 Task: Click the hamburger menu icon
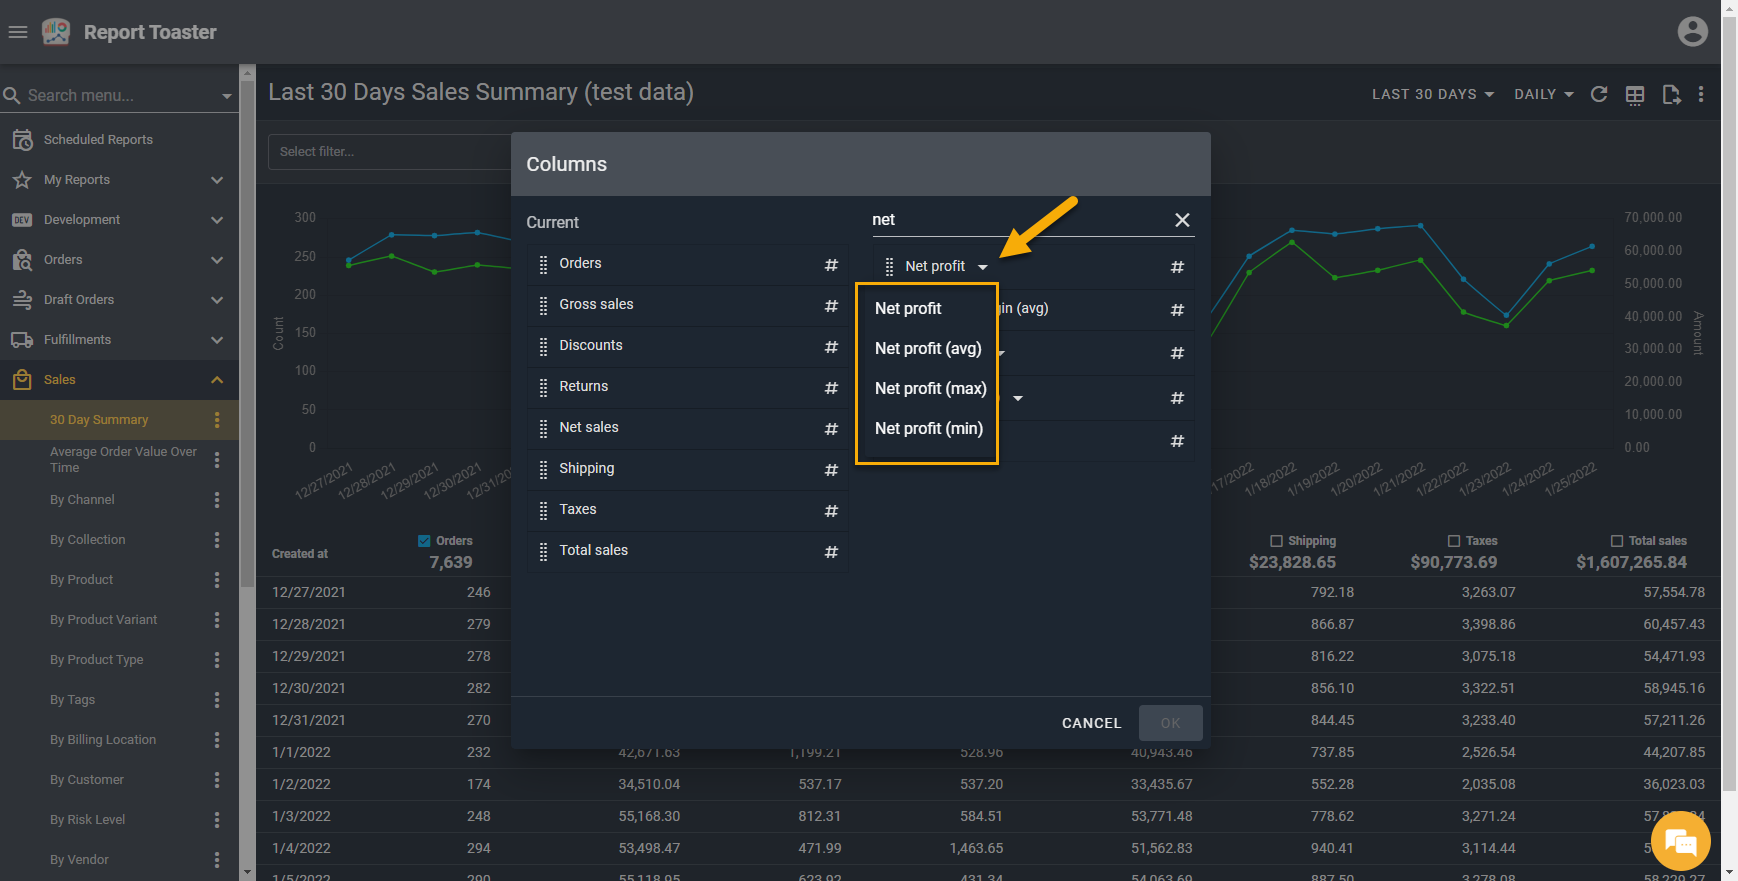(x=17, y=32)
